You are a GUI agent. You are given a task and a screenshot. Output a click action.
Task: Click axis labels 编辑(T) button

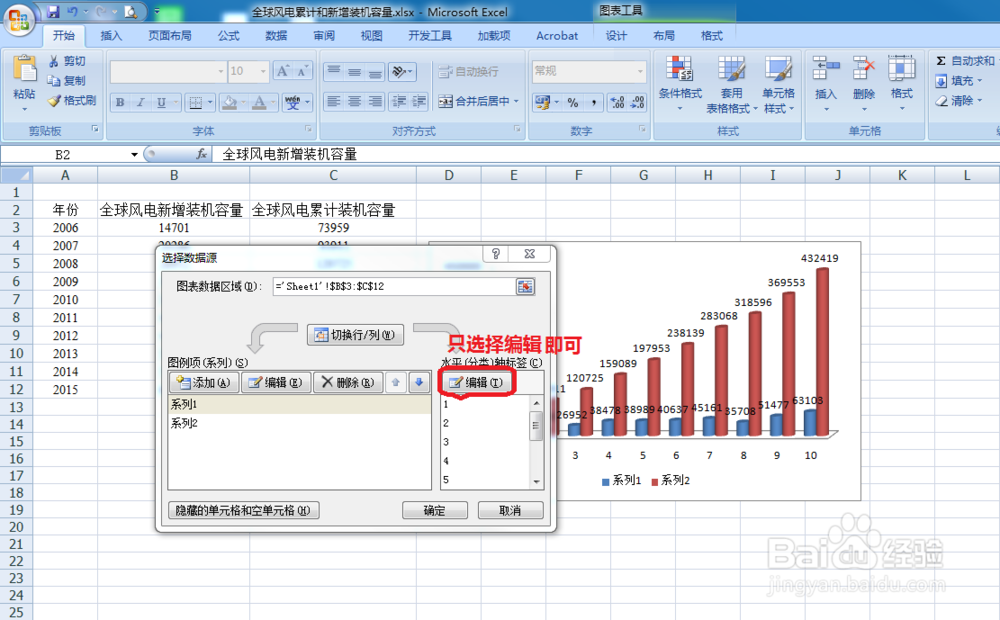click(476, 383)
